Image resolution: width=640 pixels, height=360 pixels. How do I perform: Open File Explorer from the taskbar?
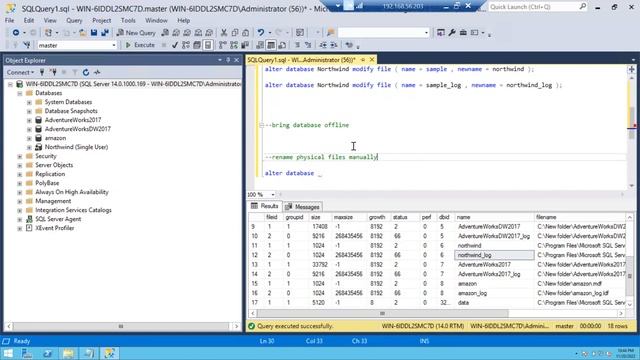(x=68, y=353)
